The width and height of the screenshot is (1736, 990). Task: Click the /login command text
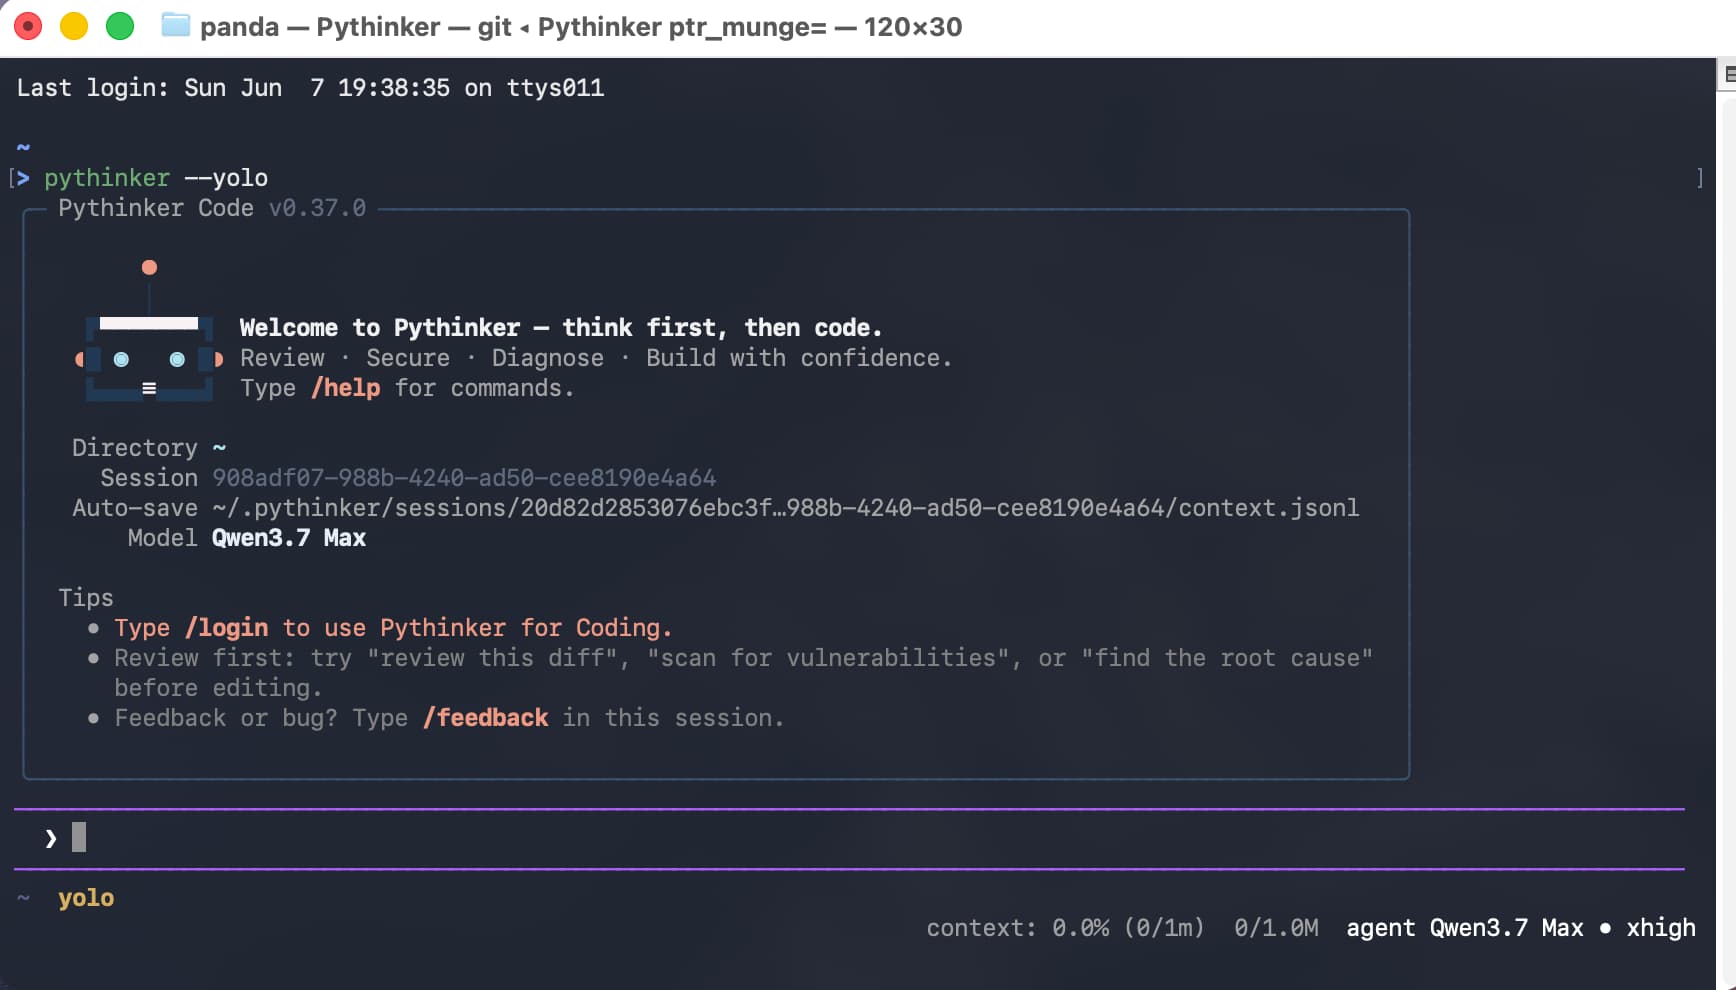(x=227, y=628)
